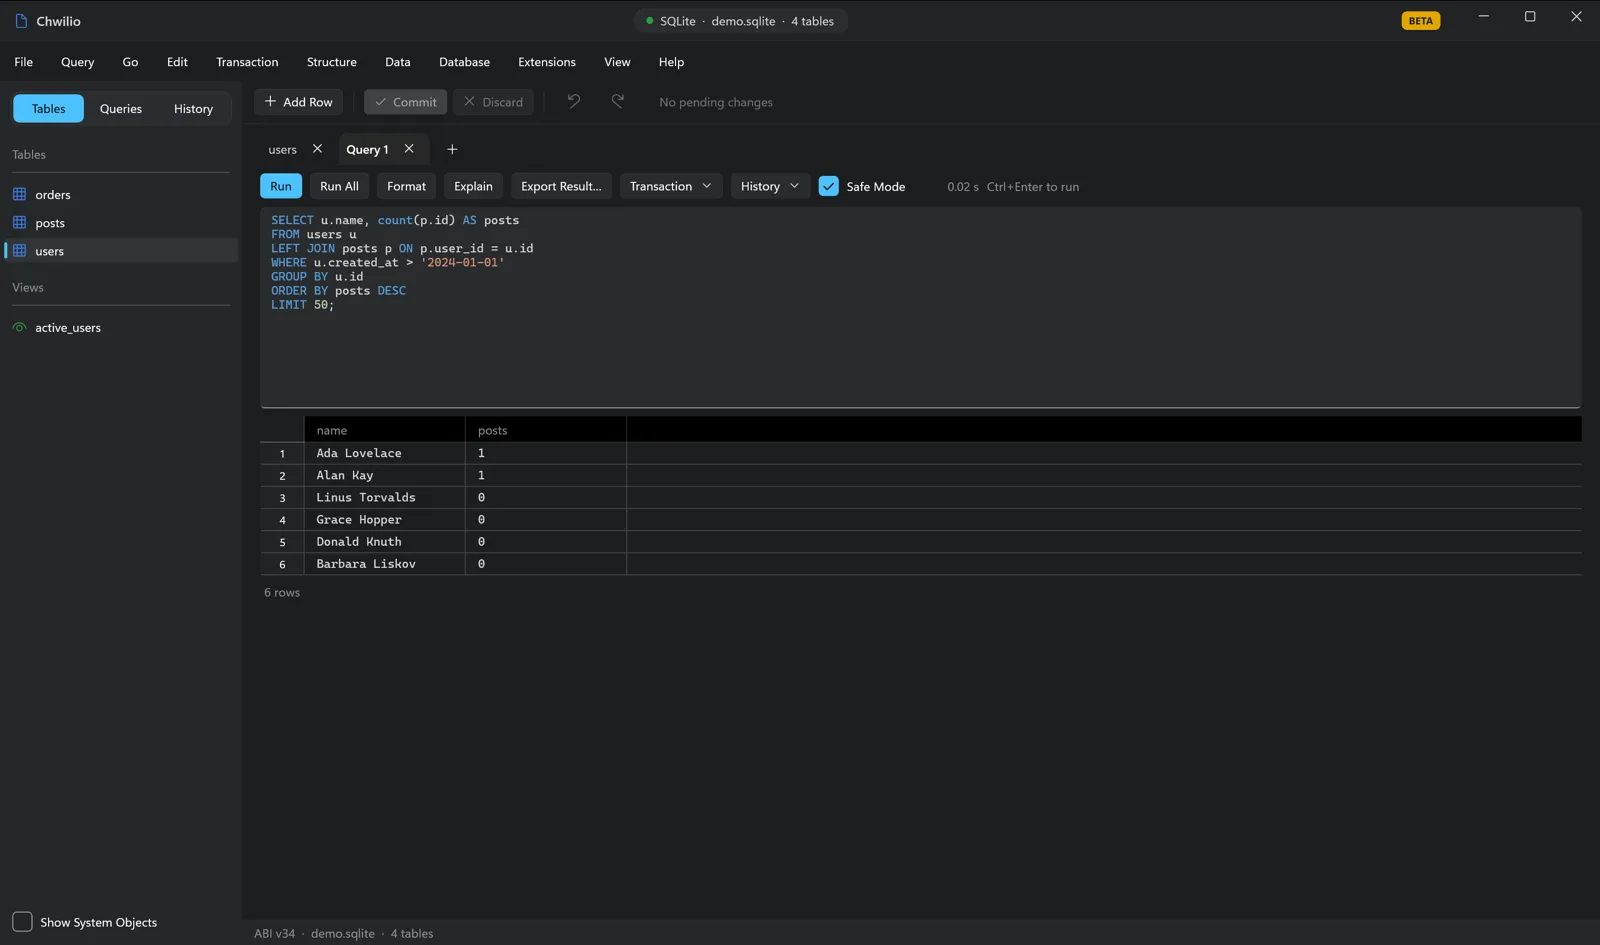Click the Format button

(406, 186)
